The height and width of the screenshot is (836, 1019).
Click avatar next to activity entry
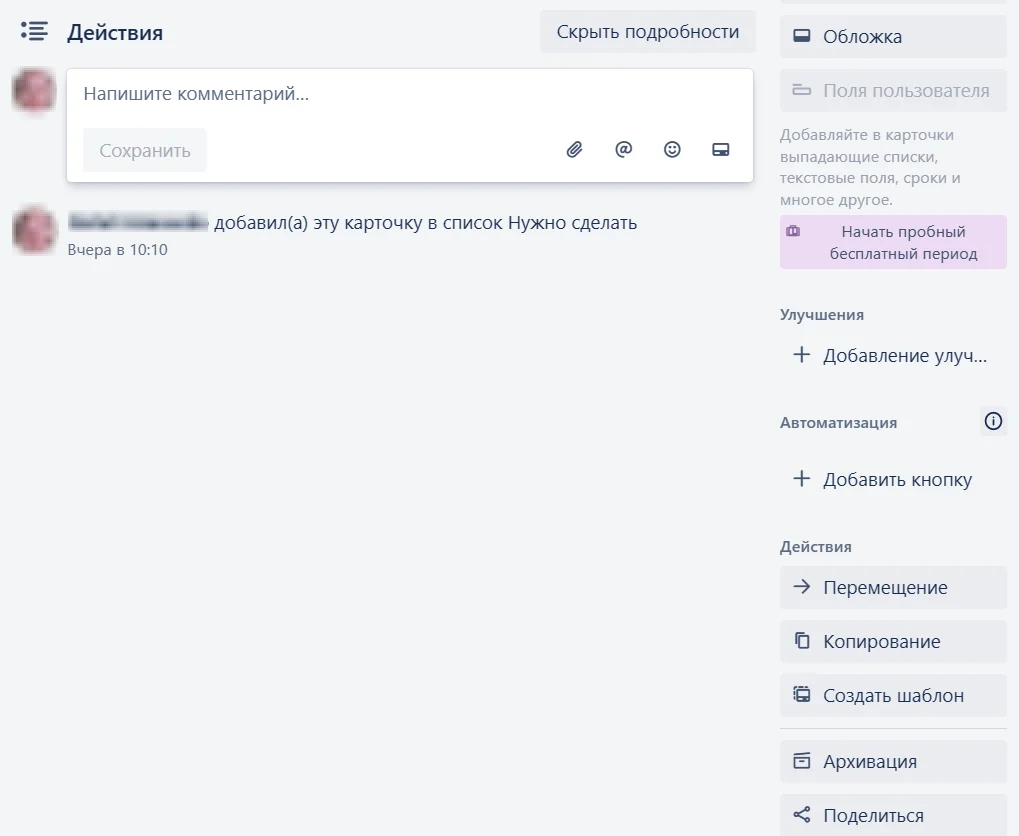[x=33, y=230]
